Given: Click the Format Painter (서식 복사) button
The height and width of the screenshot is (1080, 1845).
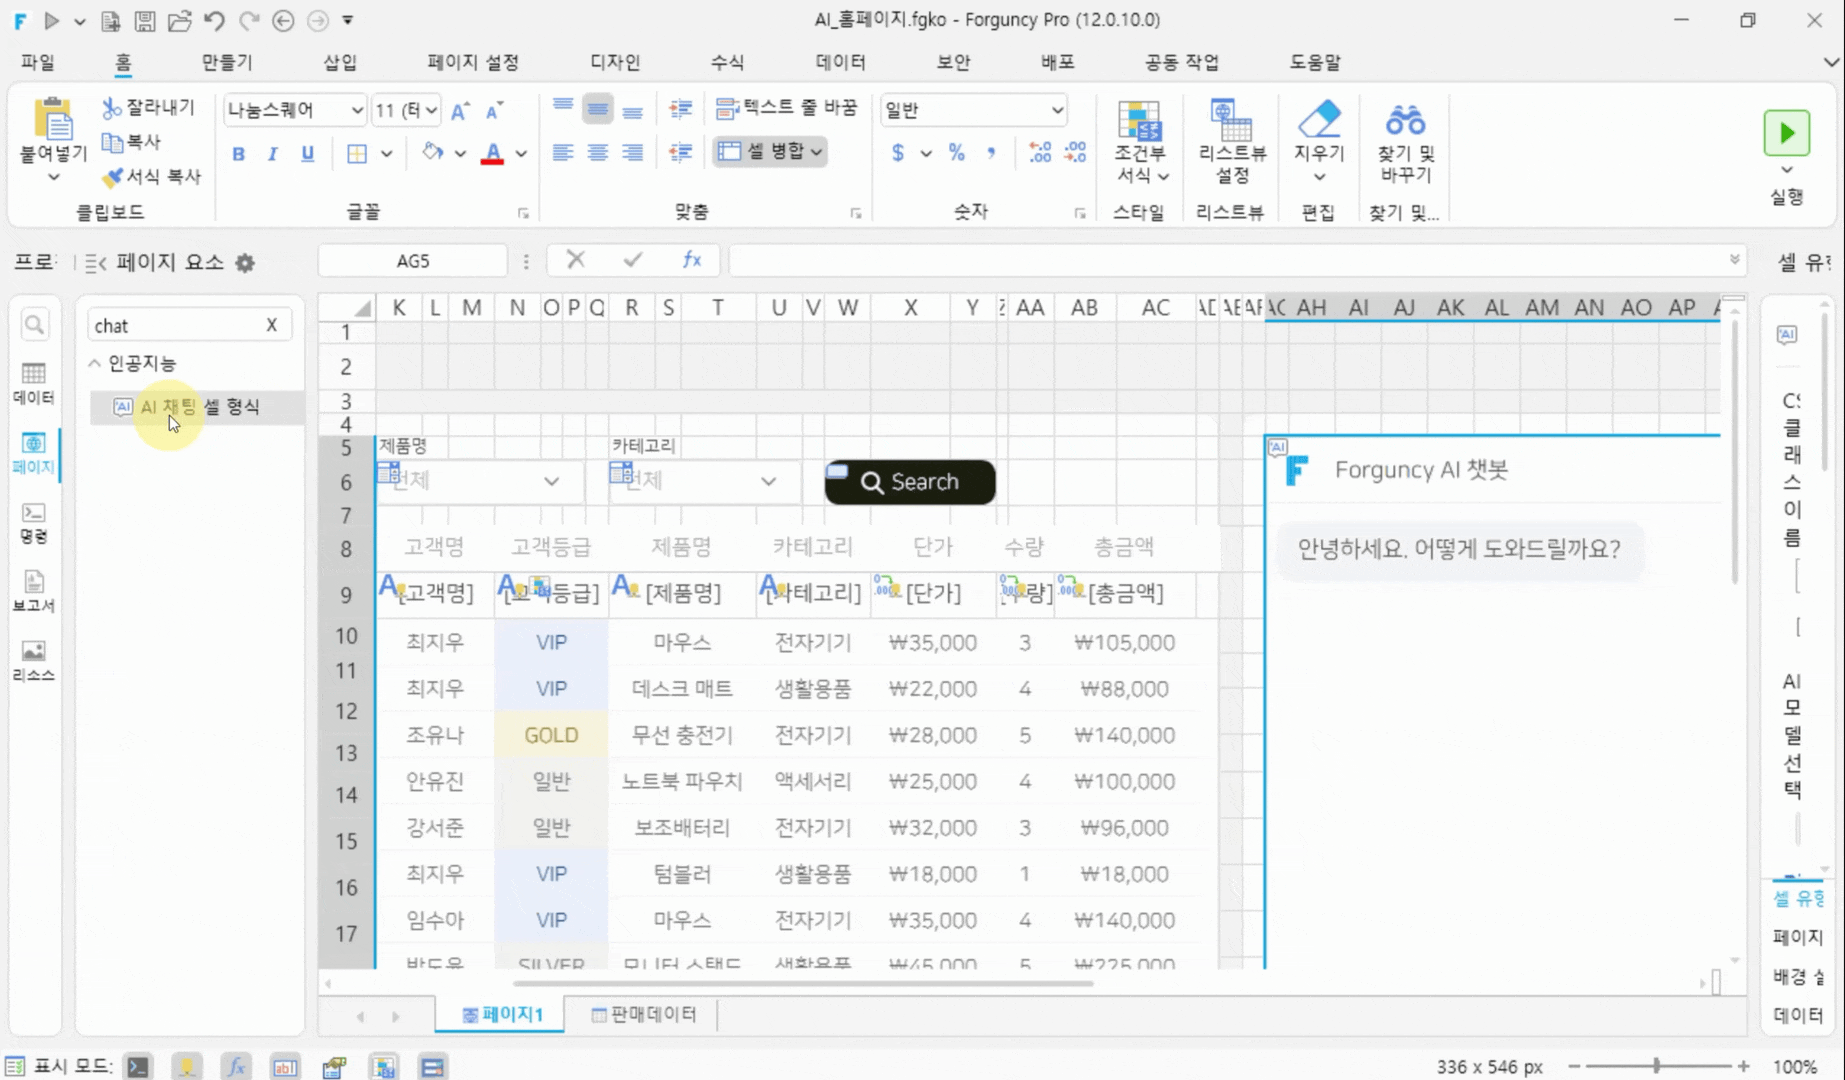Looking at the screenshot, I should (x=152, y=177).
